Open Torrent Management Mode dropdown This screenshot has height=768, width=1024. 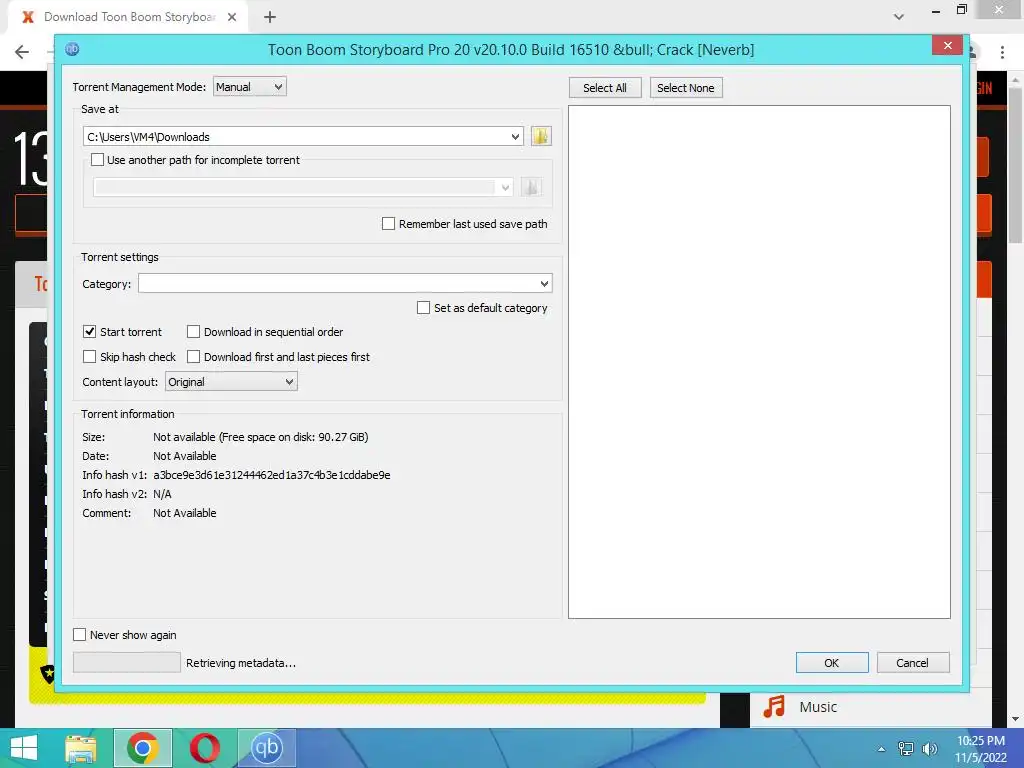249,87
